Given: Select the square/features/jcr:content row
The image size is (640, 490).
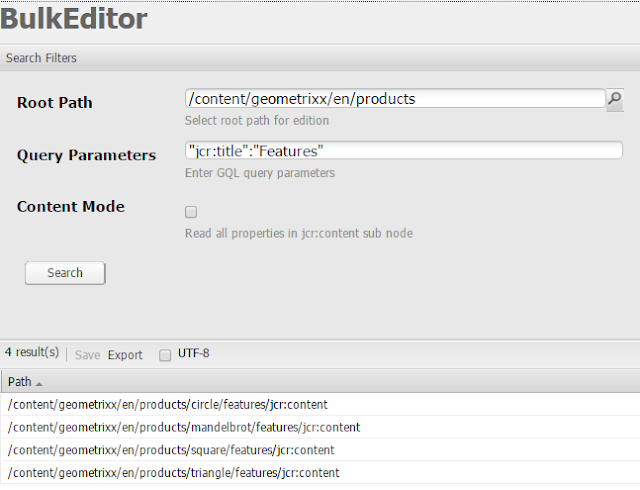Looking at the screenshot, I should 320,450.
